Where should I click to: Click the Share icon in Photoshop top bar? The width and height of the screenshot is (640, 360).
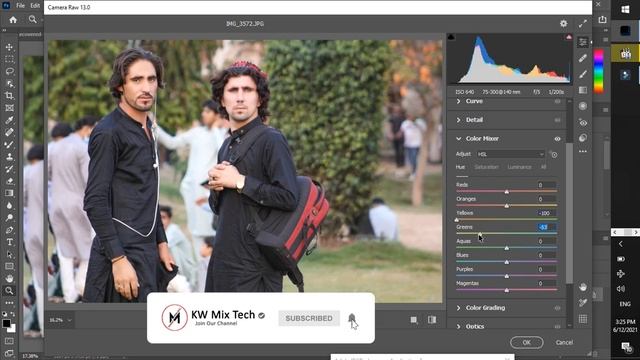(602, 19)
